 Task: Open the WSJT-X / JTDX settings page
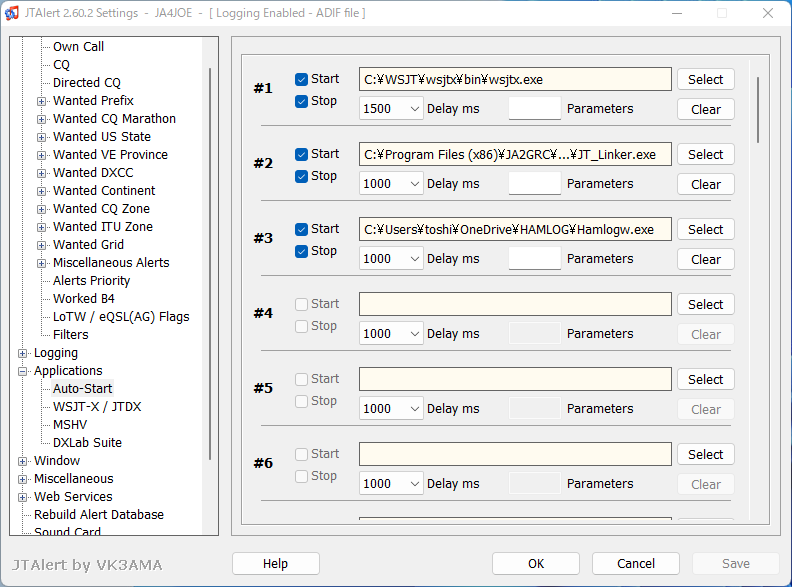97,407
